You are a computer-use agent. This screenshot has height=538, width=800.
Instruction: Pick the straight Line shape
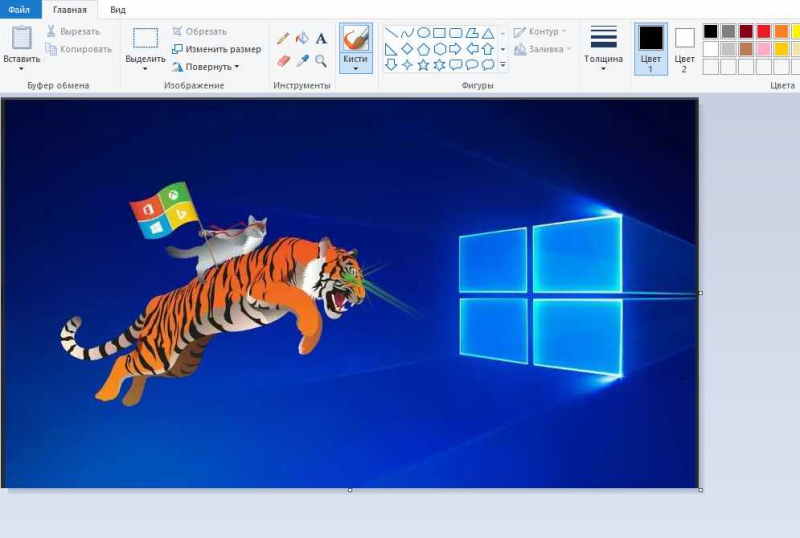391,33
